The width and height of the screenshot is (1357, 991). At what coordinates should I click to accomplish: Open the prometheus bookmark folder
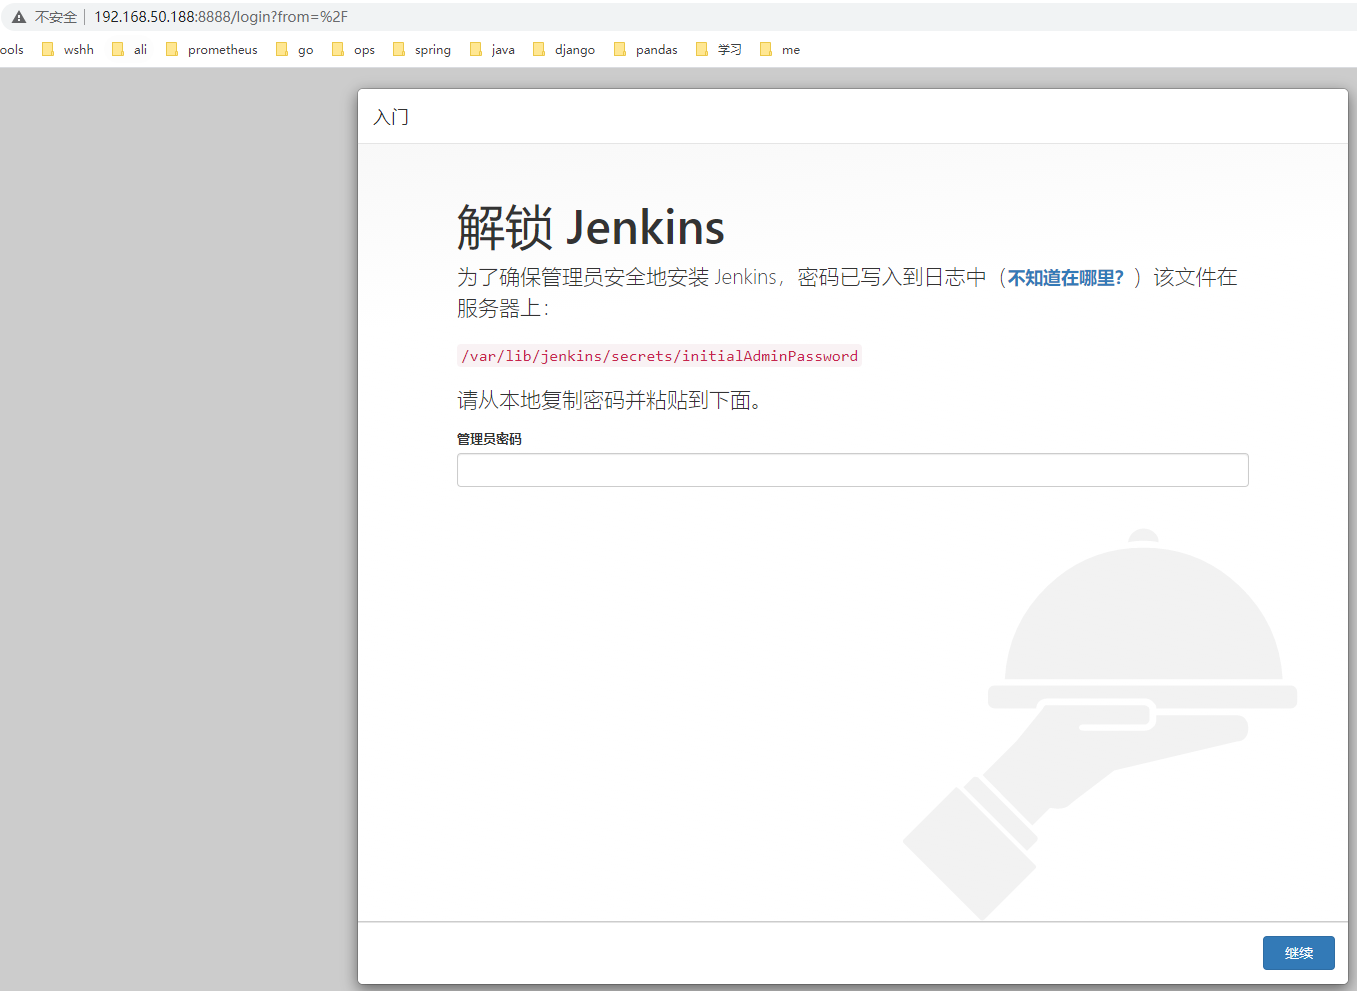pos(211,49)
